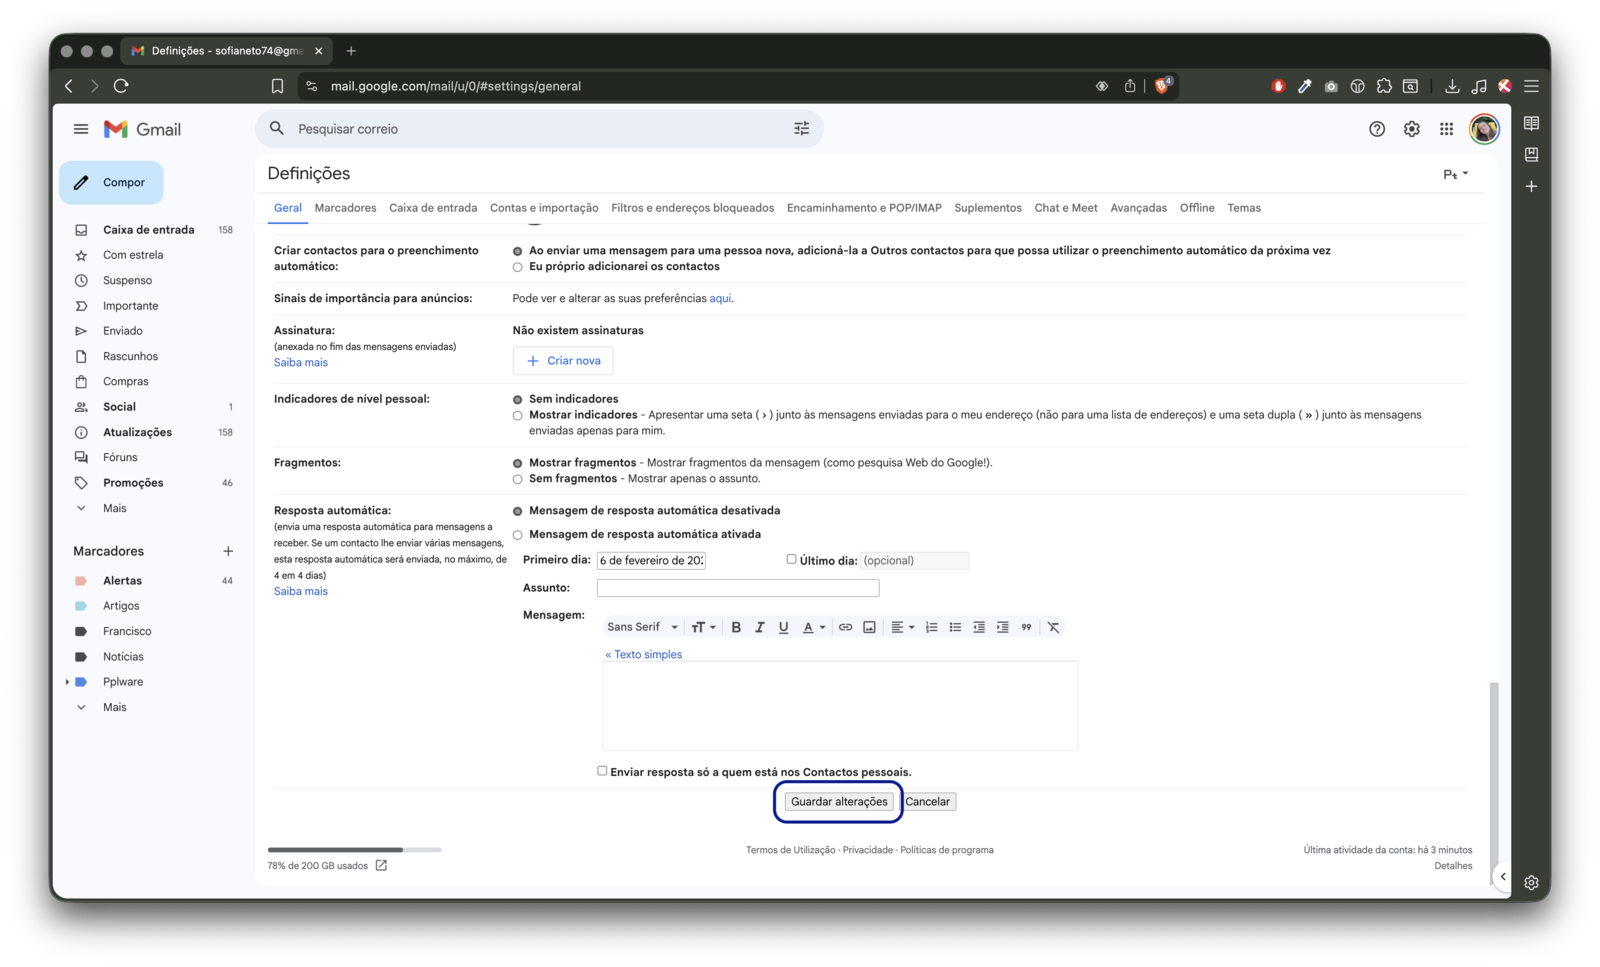Tick 'Enviar resposta só a quem está nos Contactos'
Image resolution: width=1600 pixels, height=967 pixels.
[x=602, y=771]
